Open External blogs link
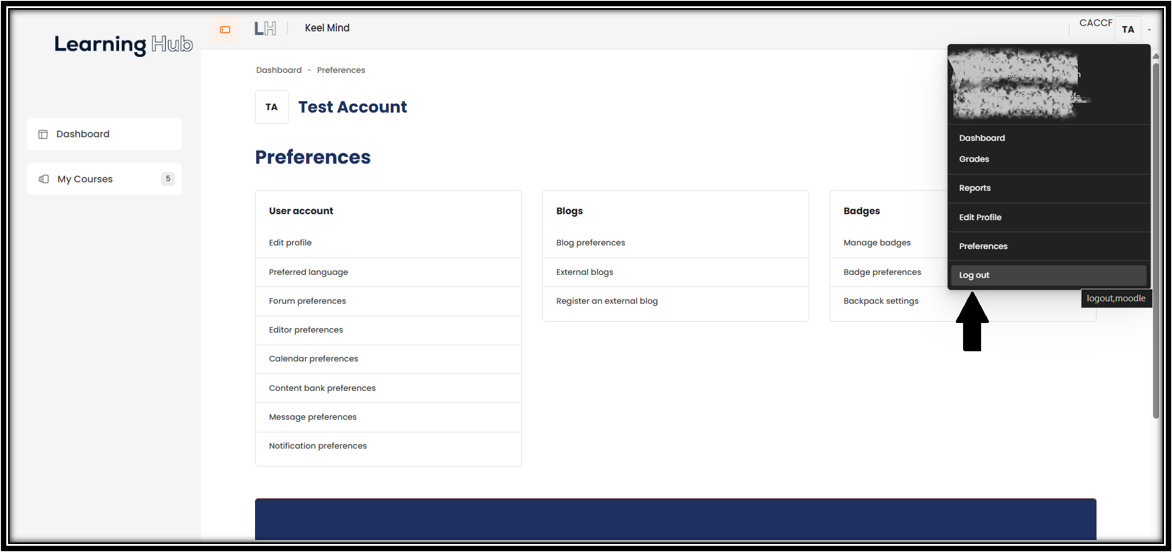This screenshot has height=552, width=1172. click(585, 272)
